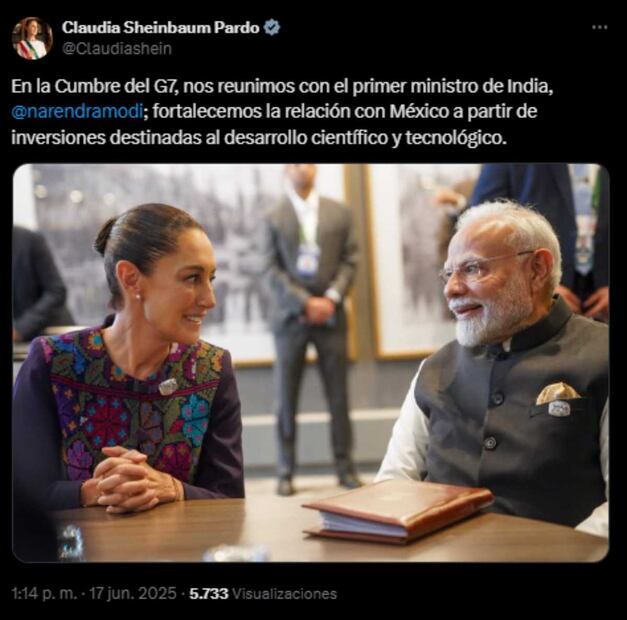Click the brown leather folder on table
Screen dimensions: 627x620
click(398, 512)
